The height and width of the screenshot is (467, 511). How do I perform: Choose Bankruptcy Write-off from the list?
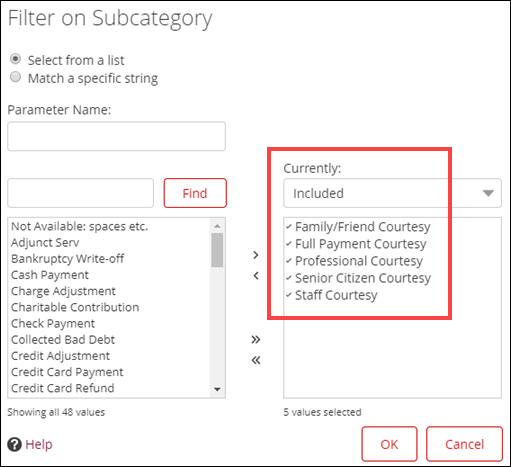[x=67, y=259]
